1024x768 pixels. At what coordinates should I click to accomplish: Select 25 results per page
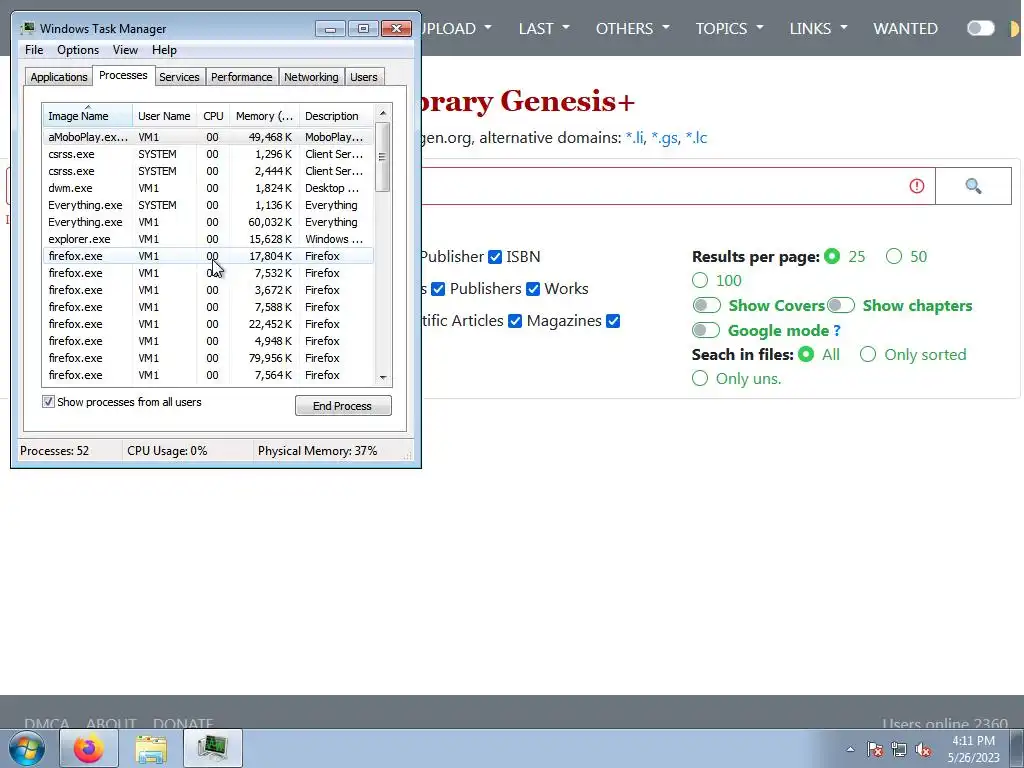click(832, 257)
